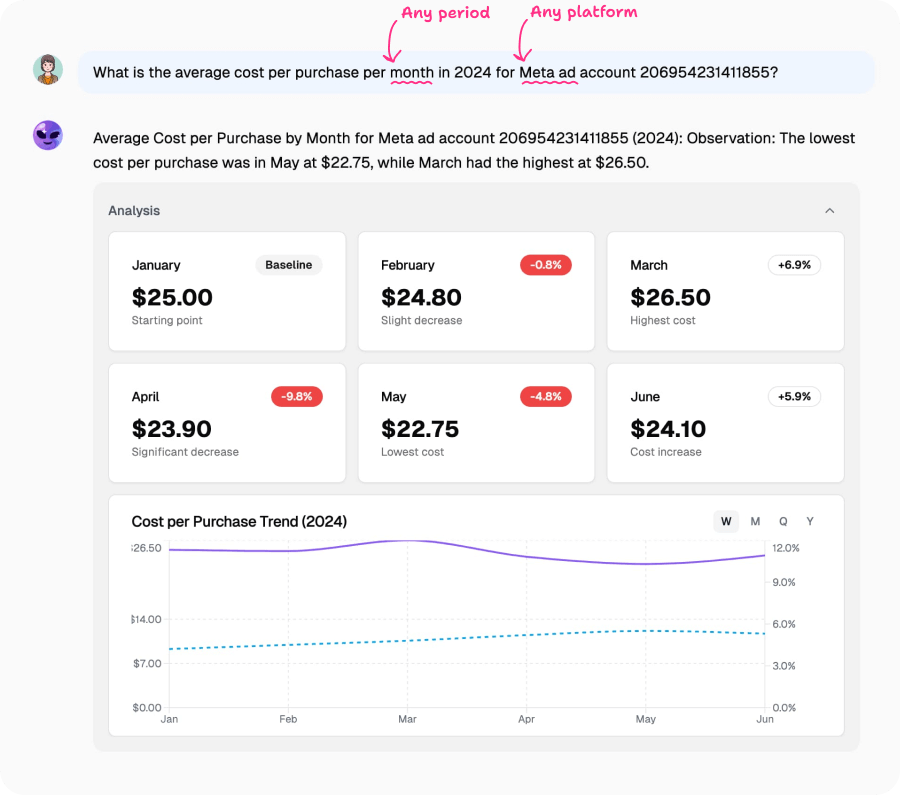Click the -4.8% badge on May card

tap(545, 396)
